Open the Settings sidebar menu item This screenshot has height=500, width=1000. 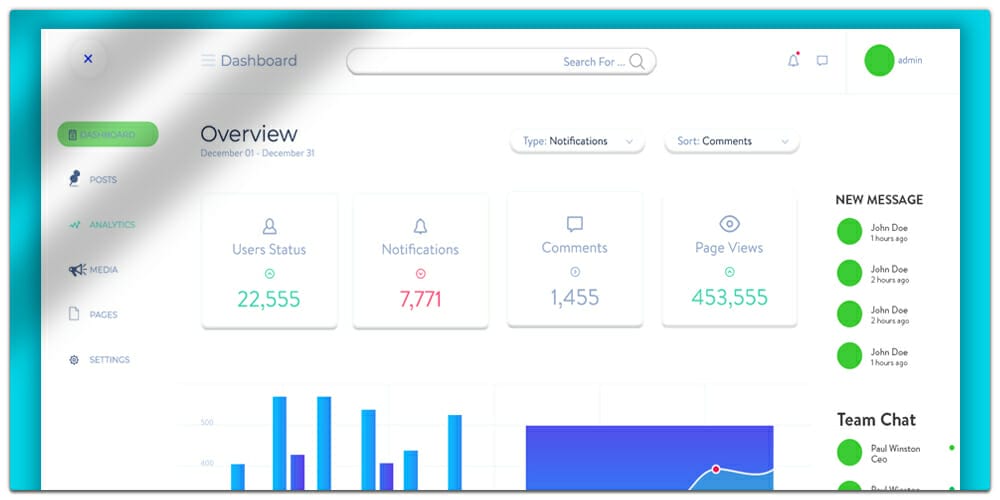click(99, 360)
